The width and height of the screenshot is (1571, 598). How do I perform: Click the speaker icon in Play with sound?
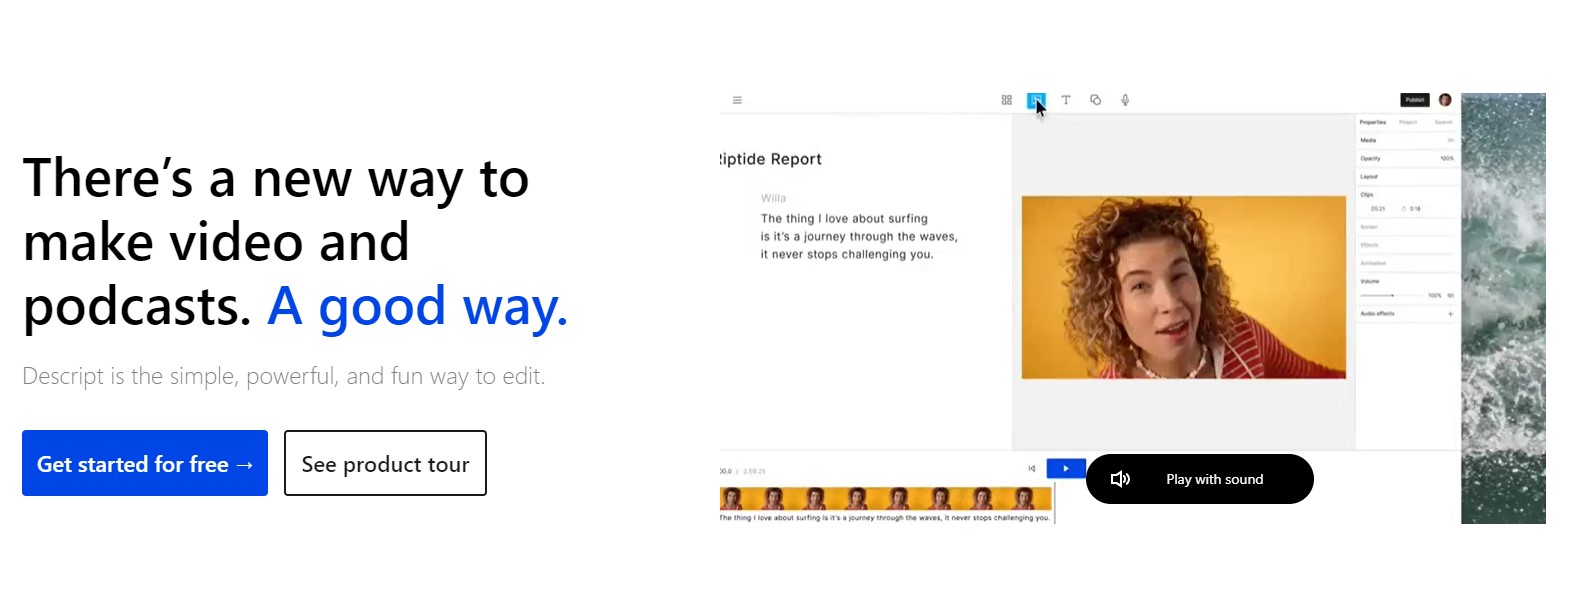[x=1121, y=479]
